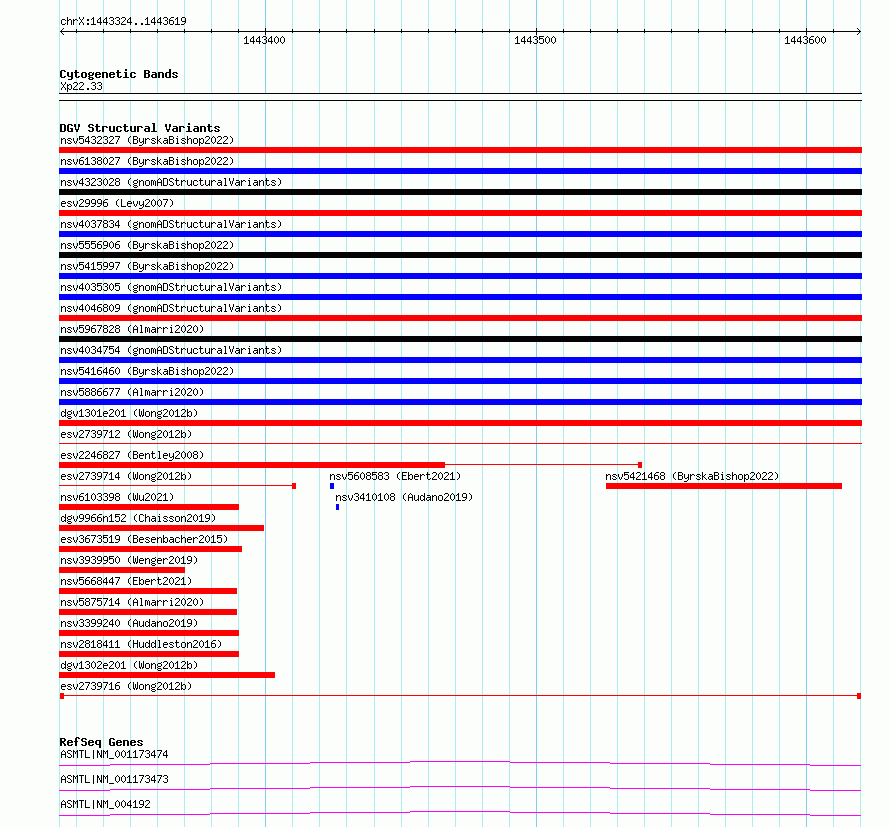
Task: Select the nsv4035305 gnomAD variant label
Action: tap(171, 287)
